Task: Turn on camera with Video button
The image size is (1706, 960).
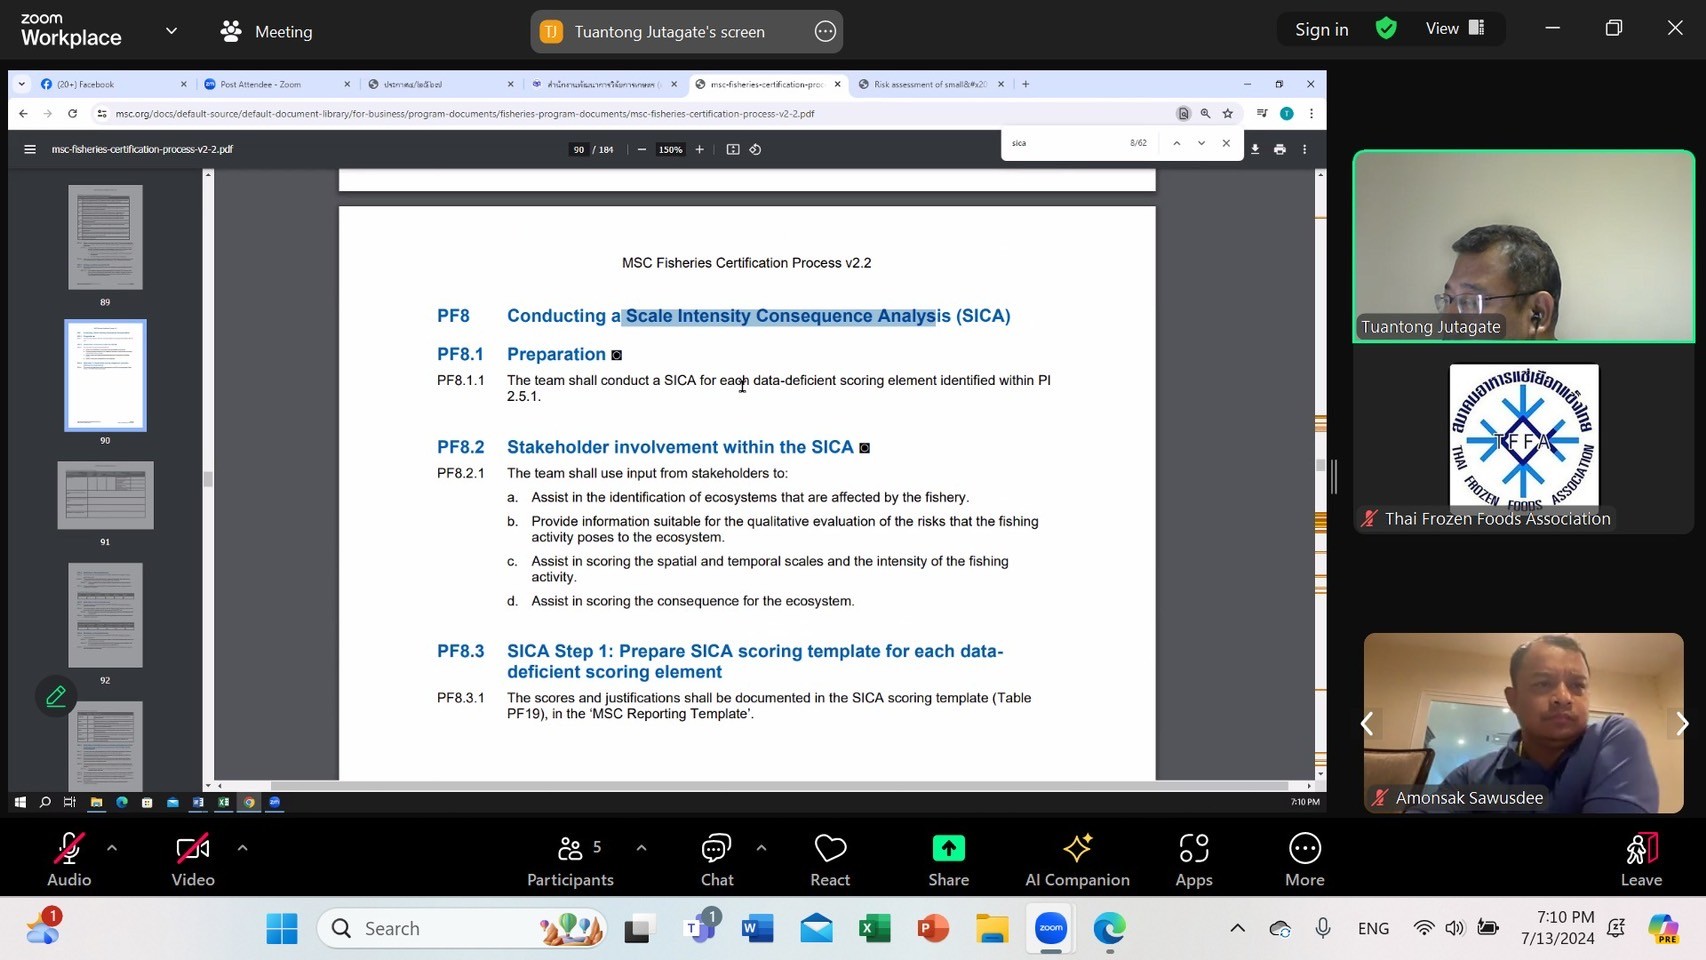Action: 193,859
